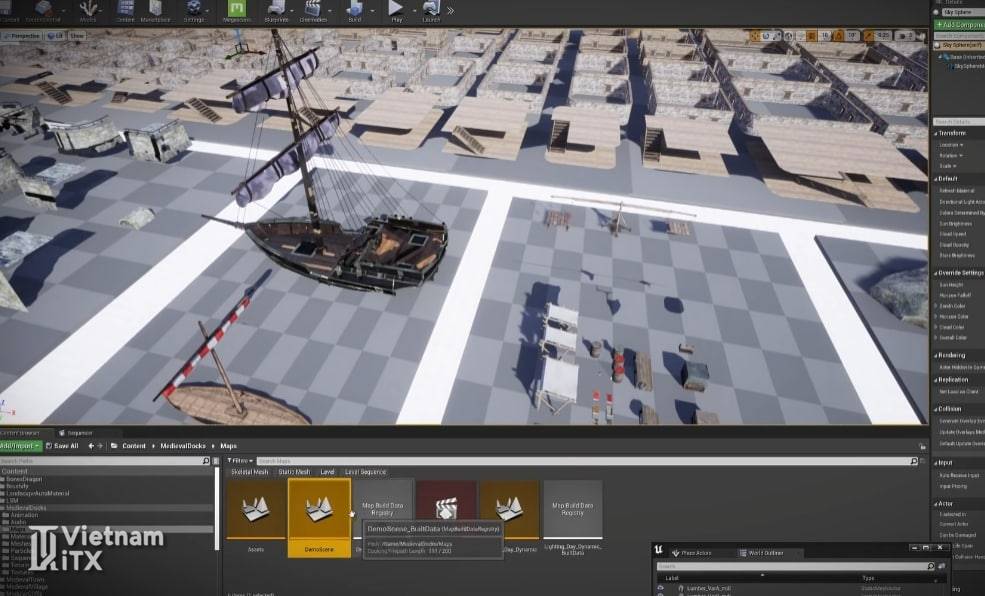Open the Perspective viewport dropdown
985x596 pixels.
coord(23,35)
